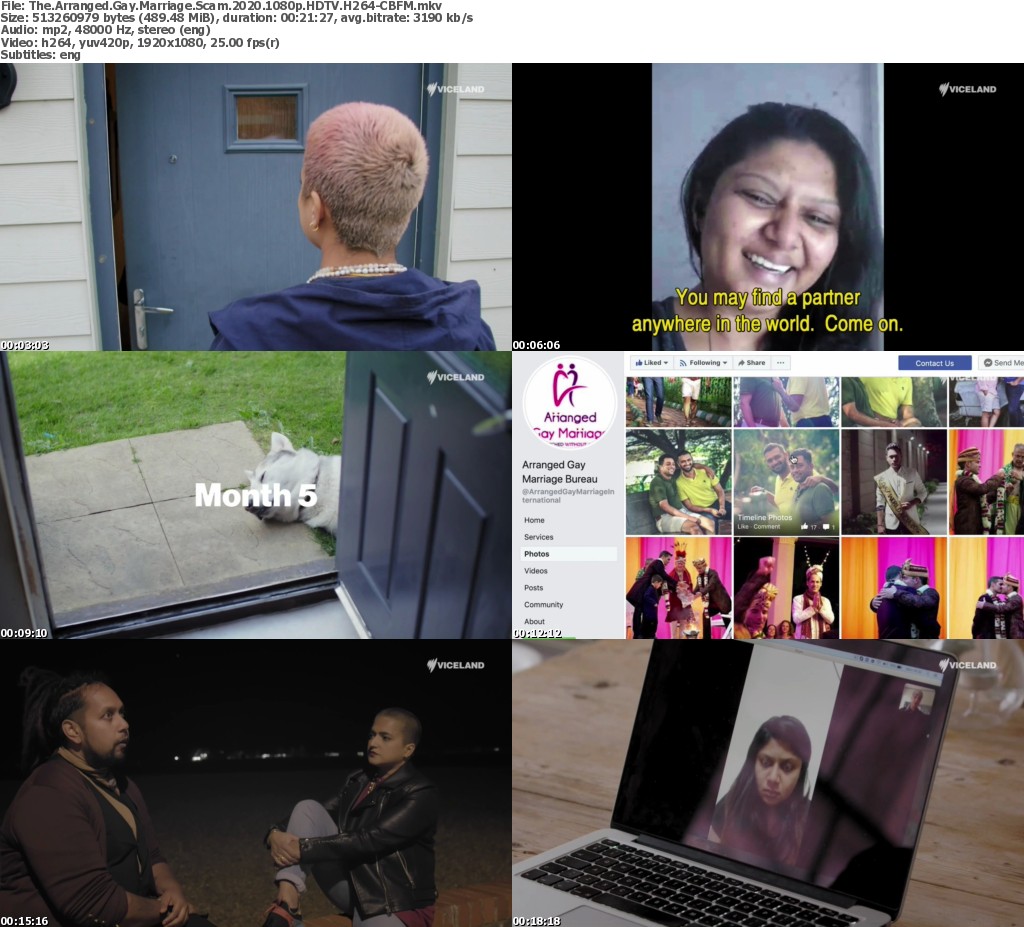The width and height of the screenshot is (1024, 927).
Task: Click the Arranged Gay Marriage profile logo
Action: point(569,402)
